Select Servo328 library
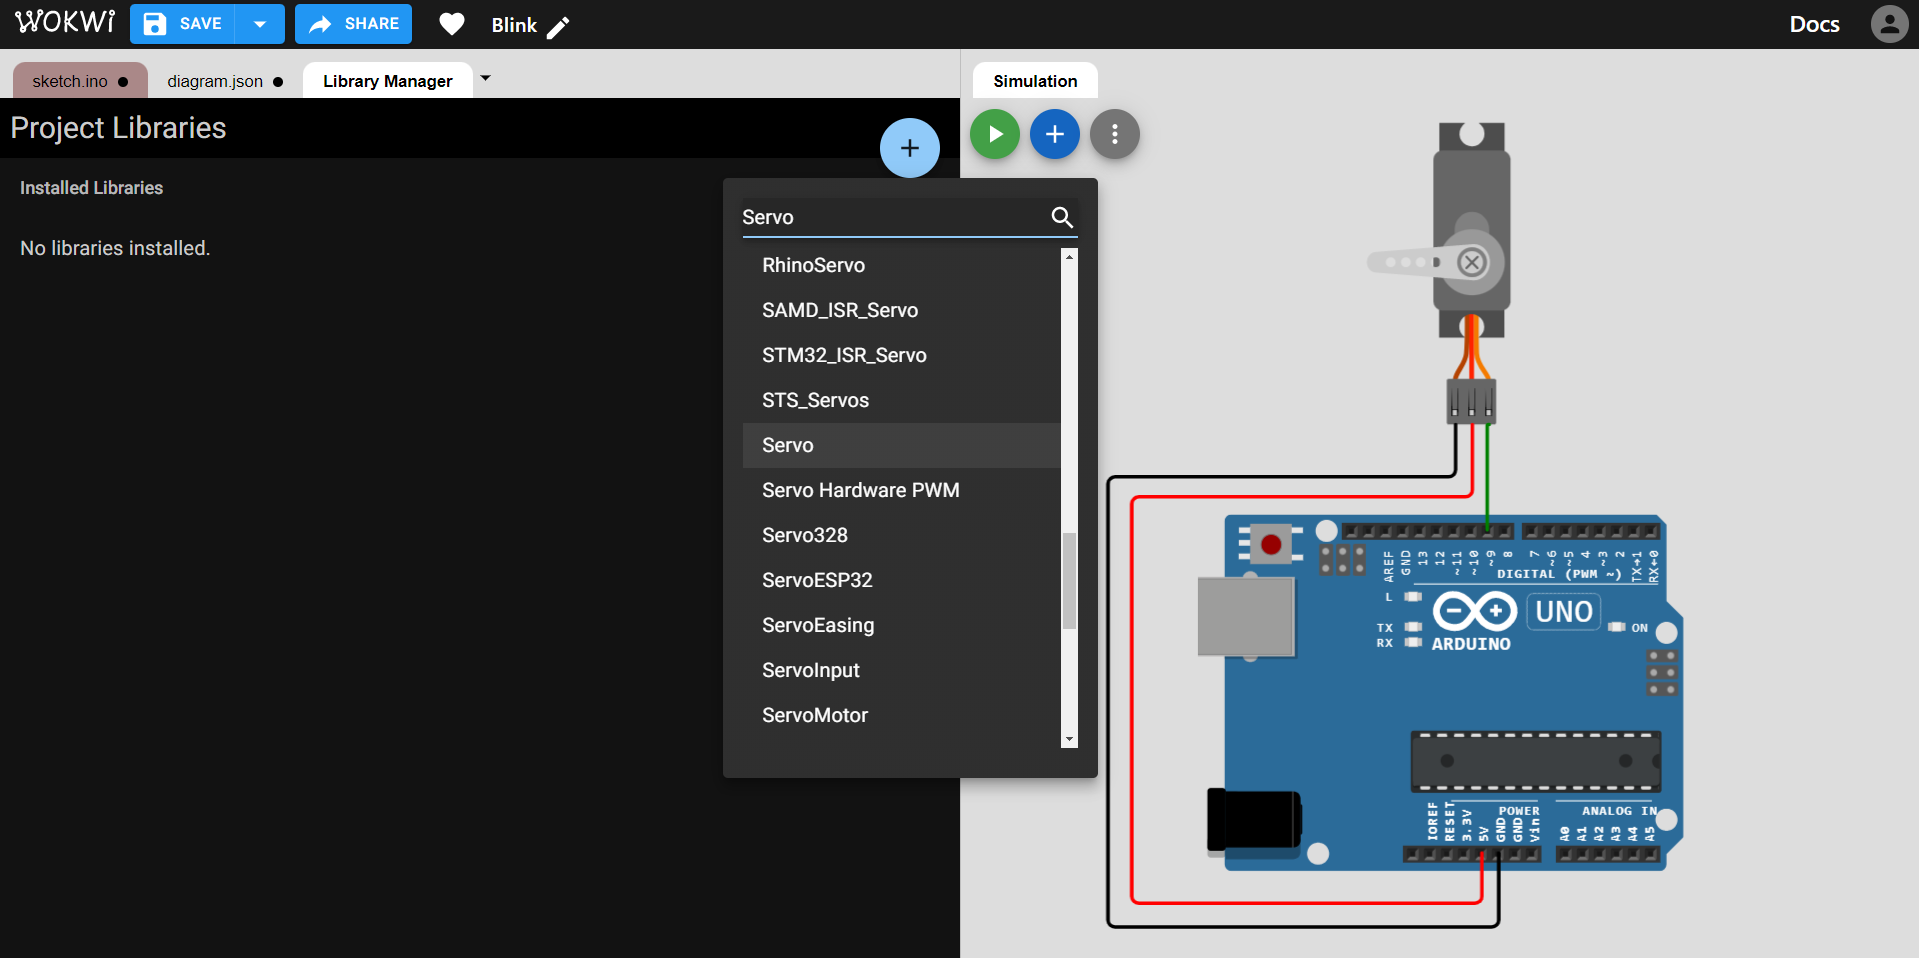The width and height of the screenshot is (1919, 958). coord(901,535)
